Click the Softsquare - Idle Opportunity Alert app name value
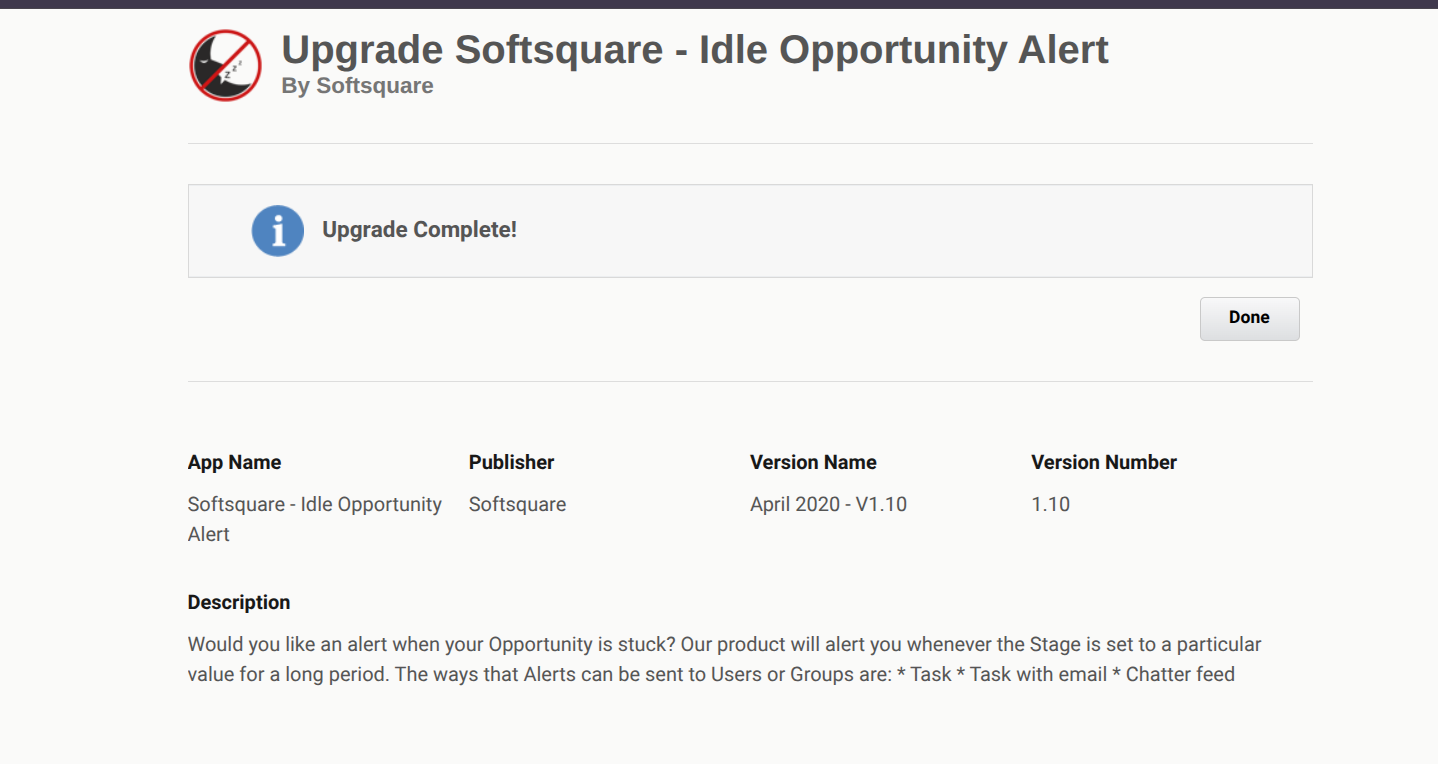The width and height of the screenshot is (1438, 764). click(x=314, y=519)
